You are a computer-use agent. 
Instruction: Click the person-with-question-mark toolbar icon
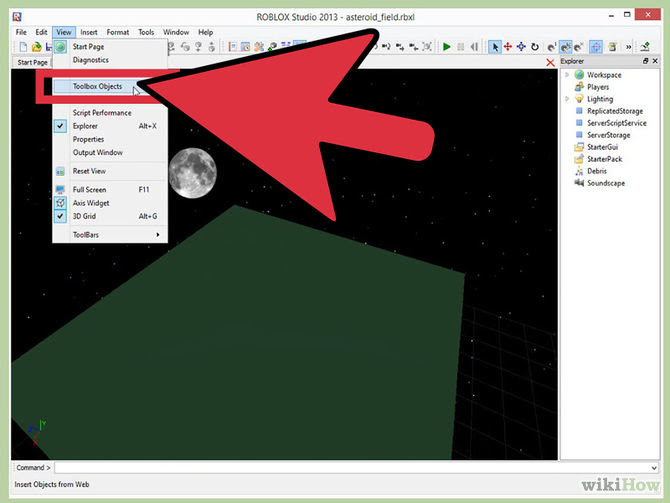click(198, 47)
